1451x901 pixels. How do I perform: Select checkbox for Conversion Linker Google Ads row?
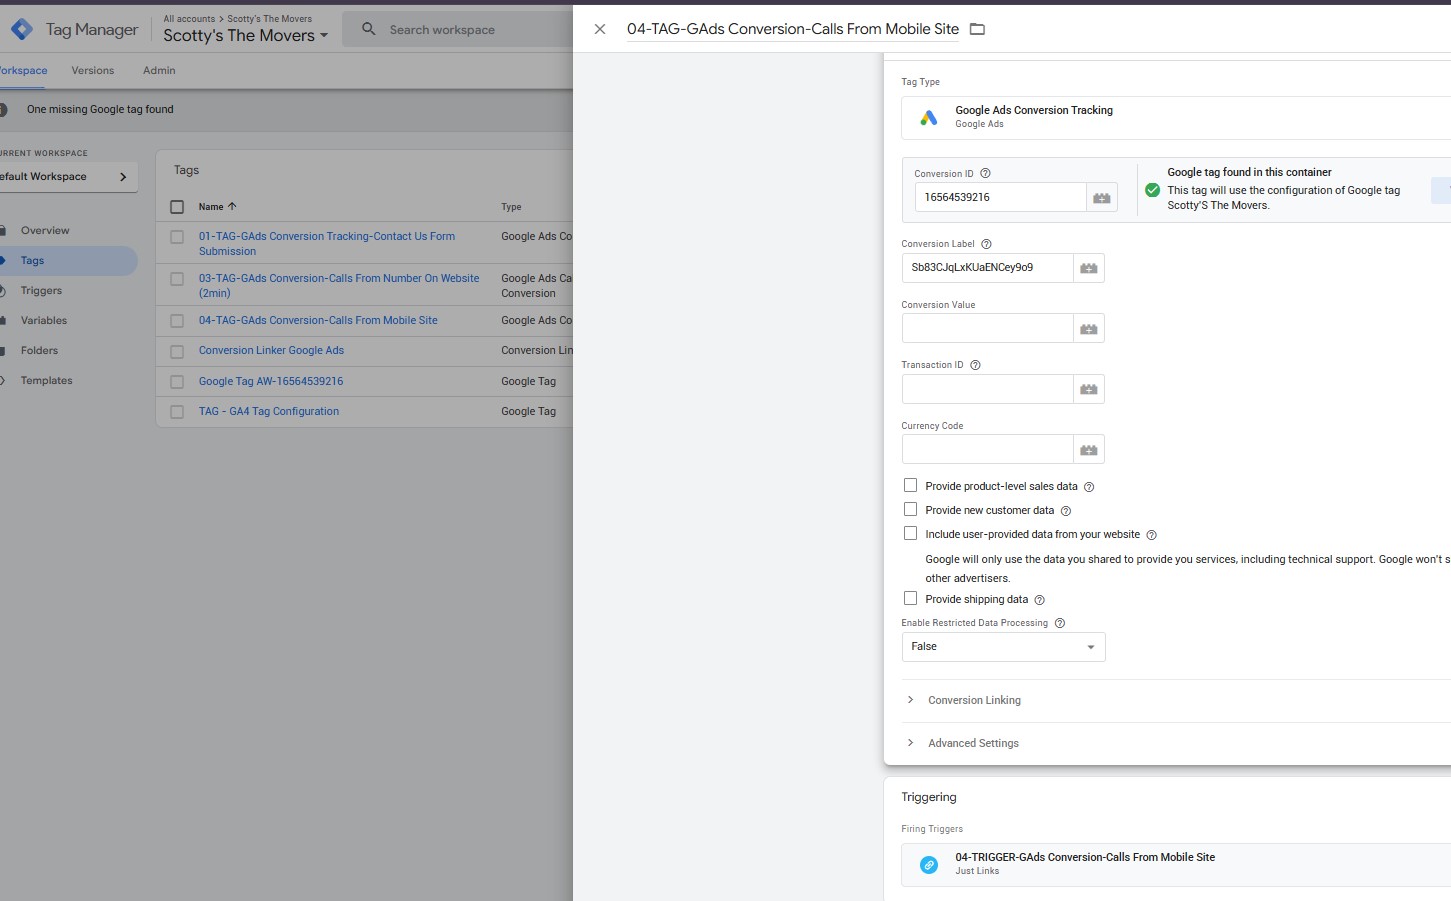click(177, 352)
